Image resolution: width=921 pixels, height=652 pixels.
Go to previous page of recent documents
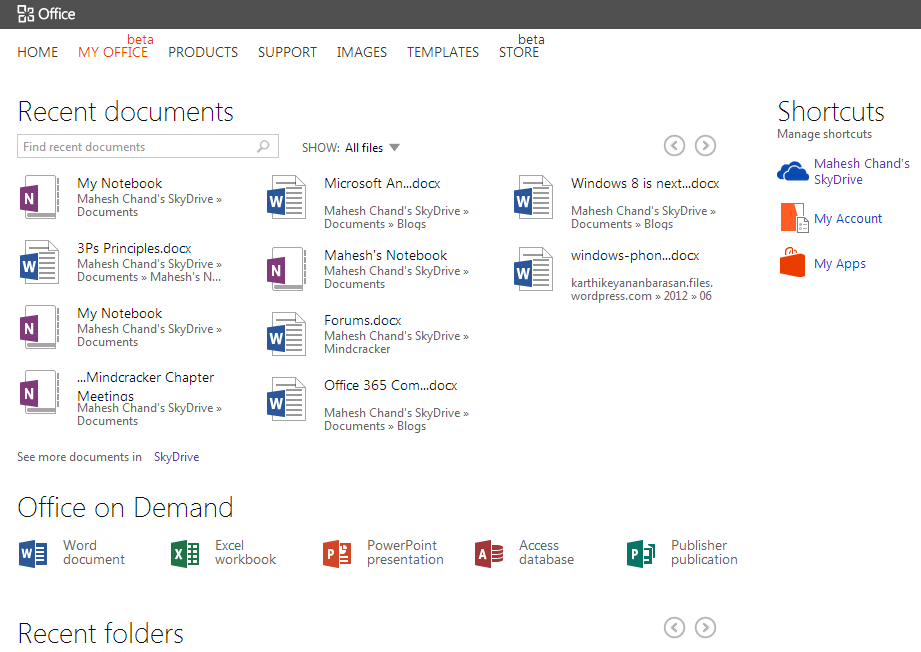pyautogui.click(x=675, y=146)
